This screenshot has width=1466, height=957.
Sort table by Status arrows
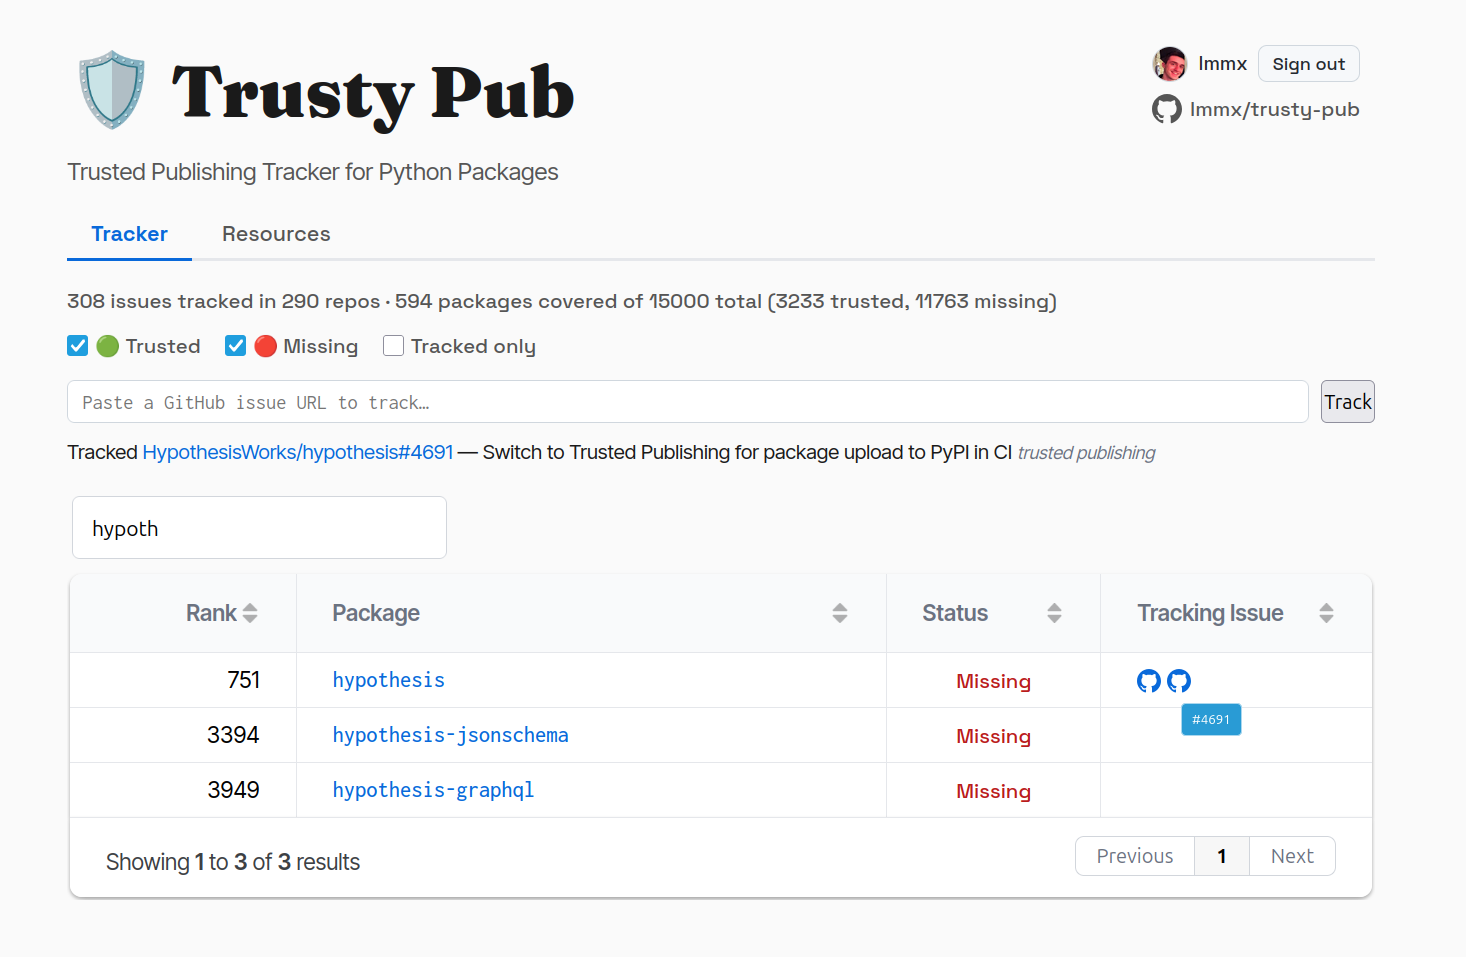(1054, 613)
